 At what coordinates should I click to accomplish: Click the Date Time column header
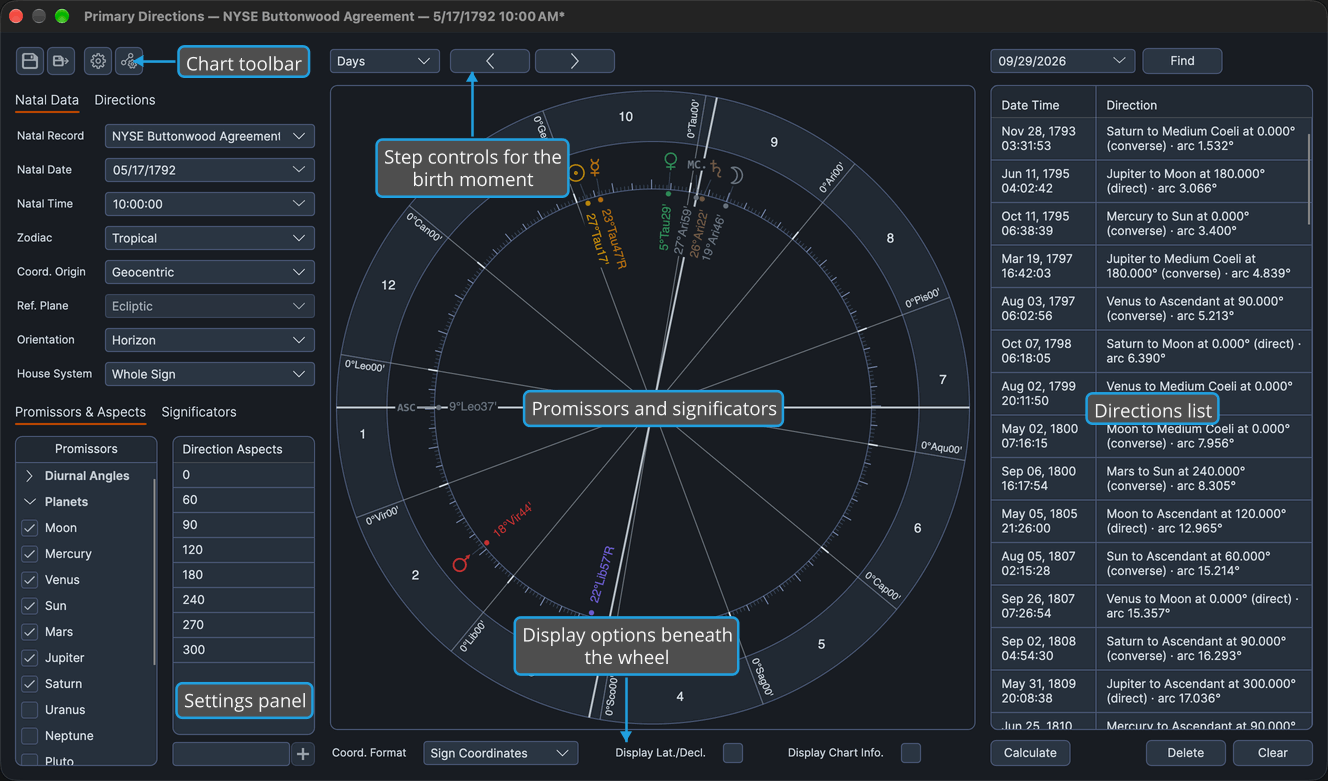click(x=1043, y=105)
